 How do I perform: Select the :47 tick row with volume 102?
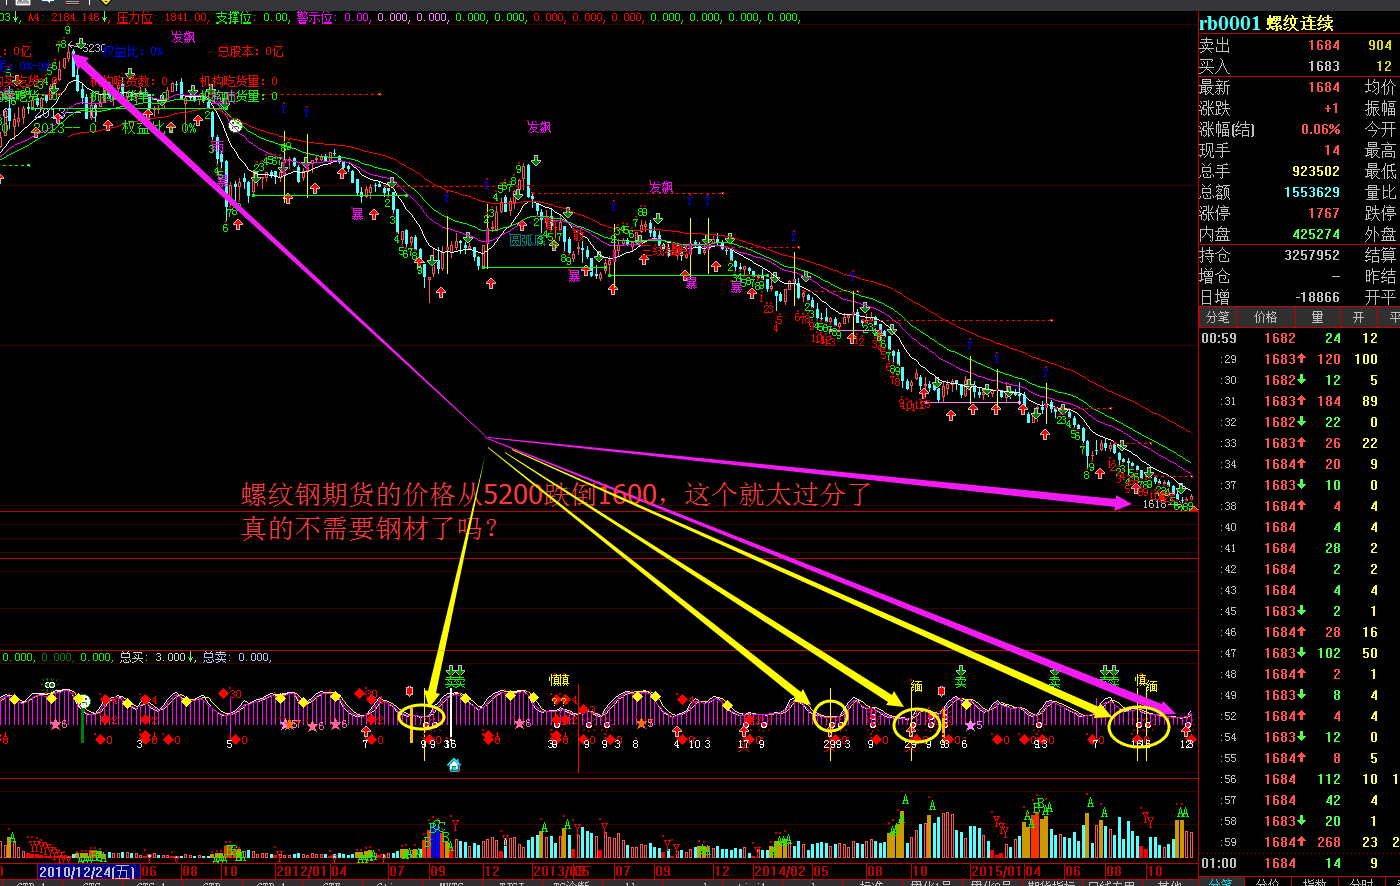[x=1299, y=653]
